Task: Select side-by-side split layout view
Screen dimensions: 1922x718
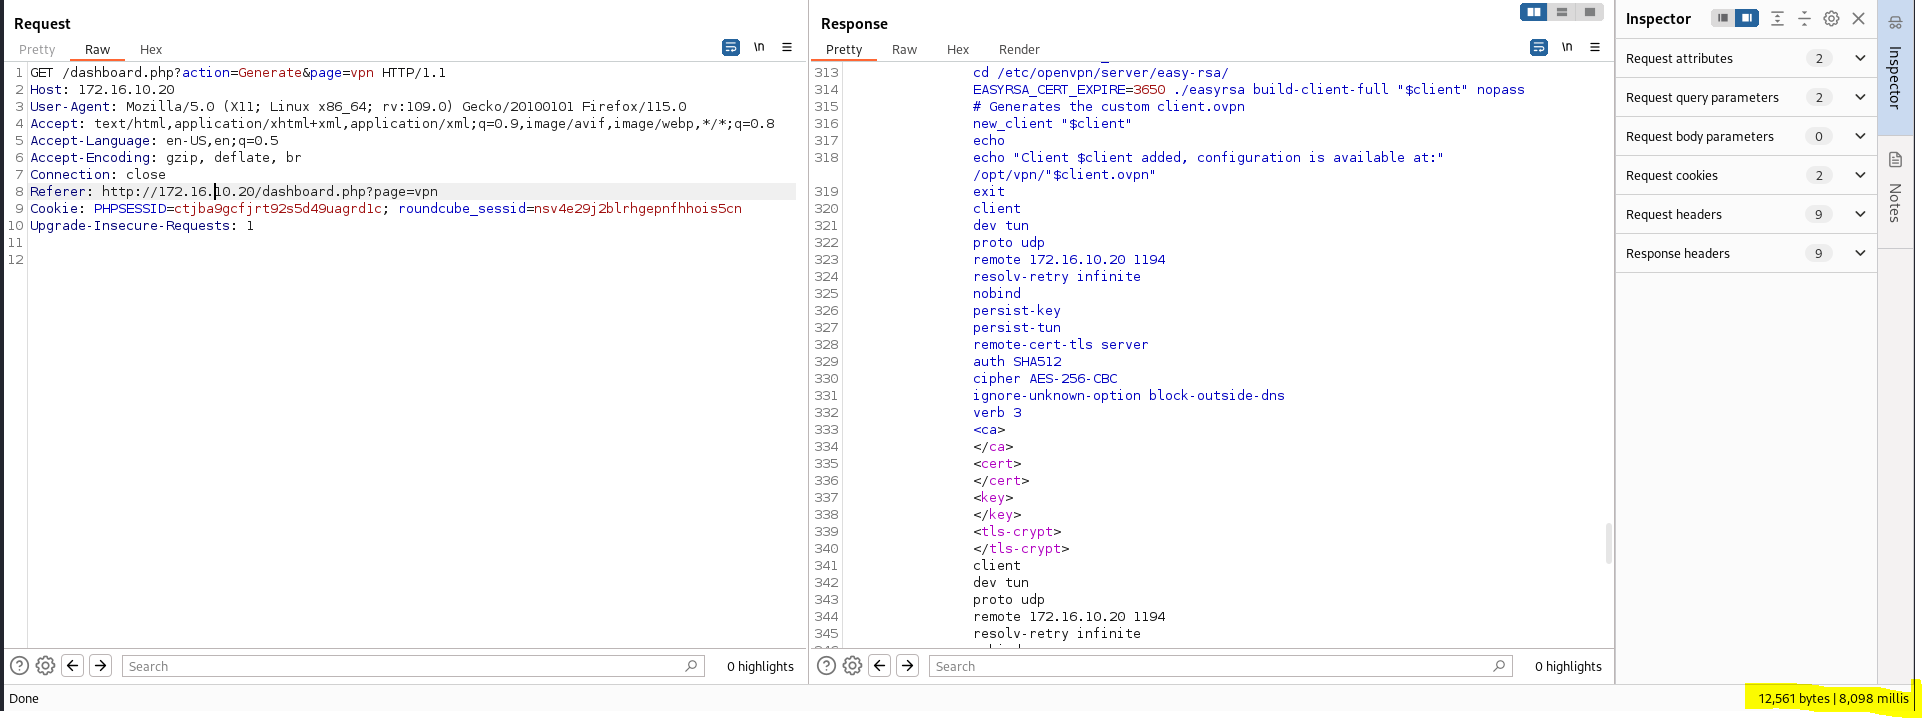Action: coord(1533,12)
